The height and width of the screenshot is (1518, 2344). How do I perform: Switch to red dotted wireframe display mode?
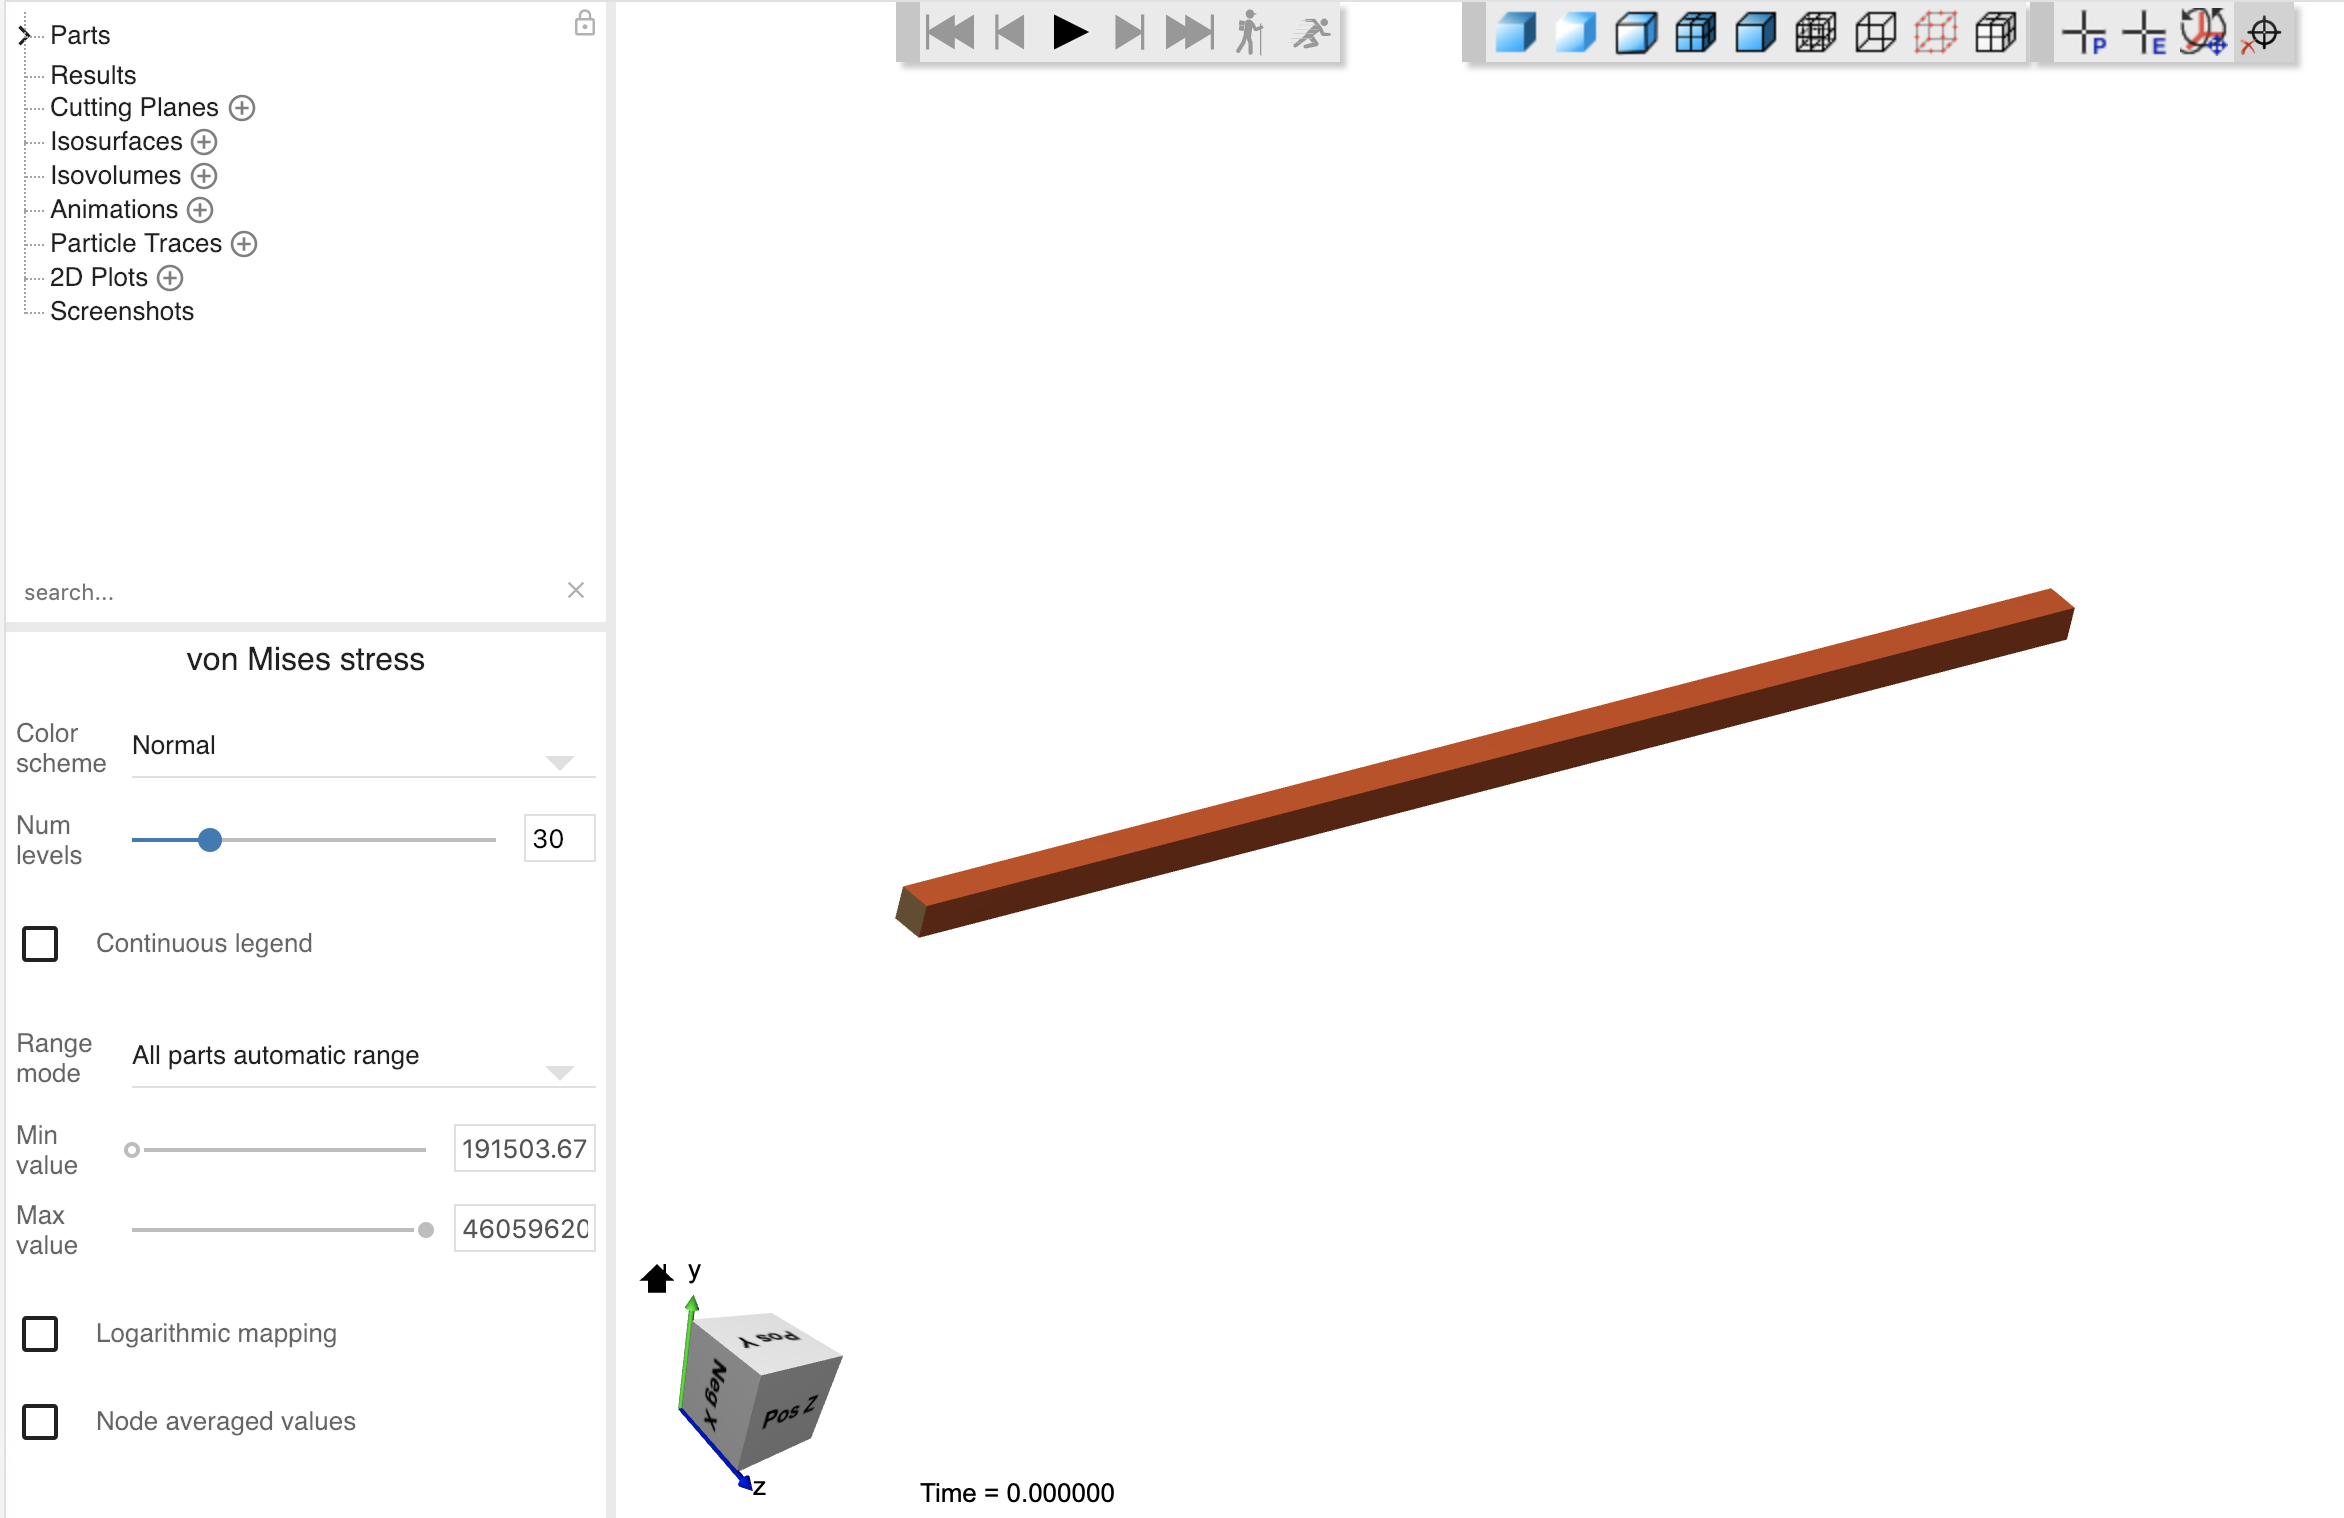click(x=1935, y=33)
